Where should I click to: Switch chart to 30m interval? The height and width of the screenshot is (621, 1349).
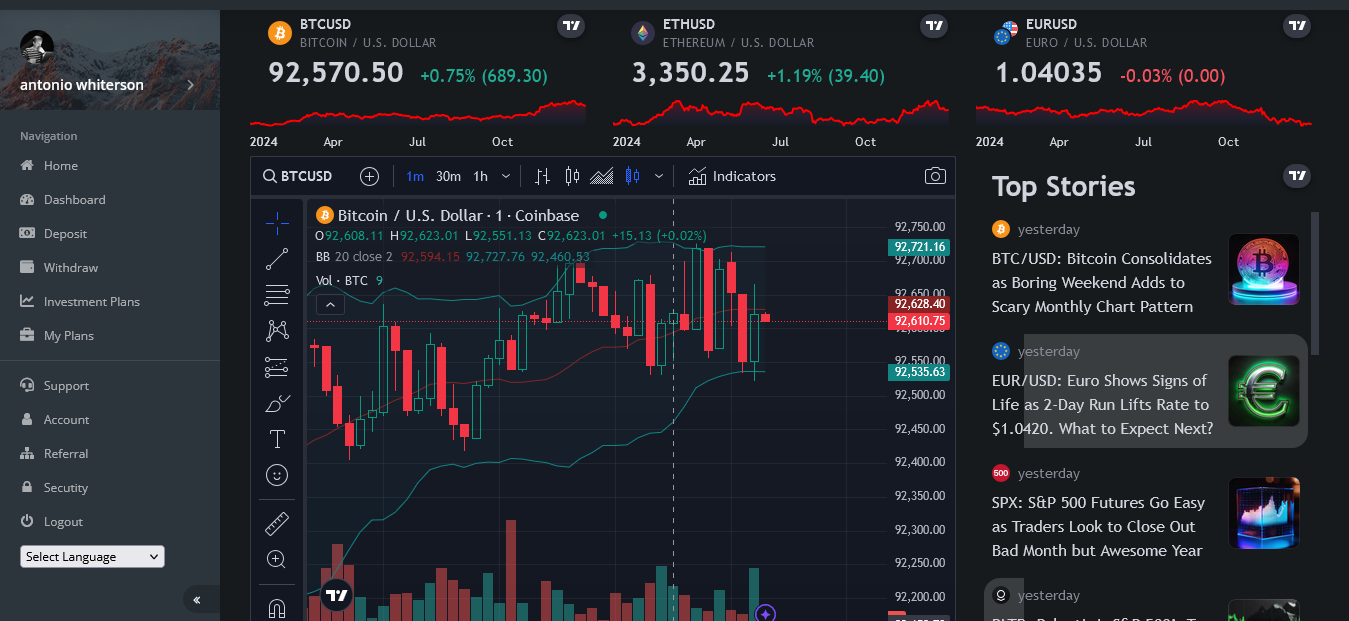[448, 176]
